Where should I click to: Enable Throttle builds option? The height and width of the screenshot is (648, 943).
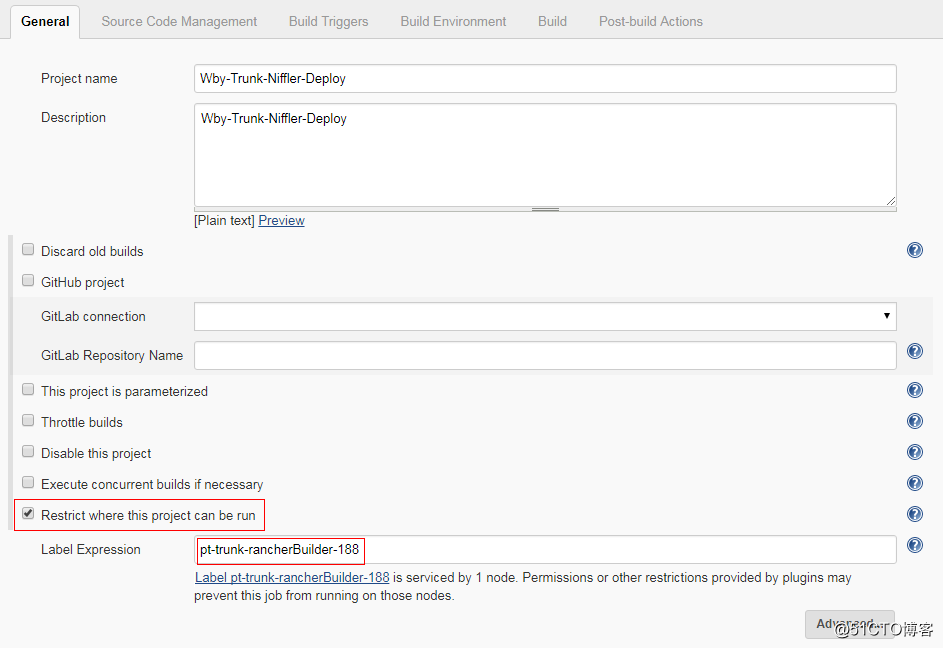point(28,421)
